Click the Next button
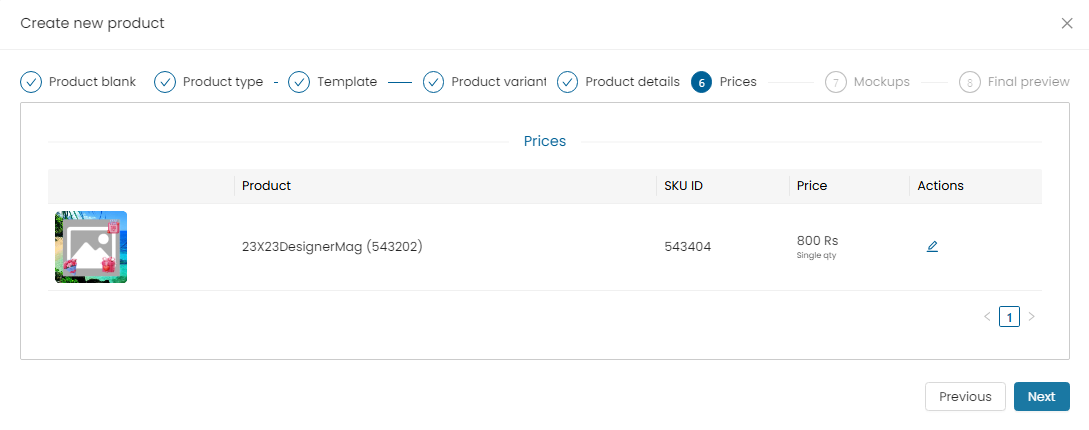The height and width of the screenshot is (430, 1089). 1042,397
